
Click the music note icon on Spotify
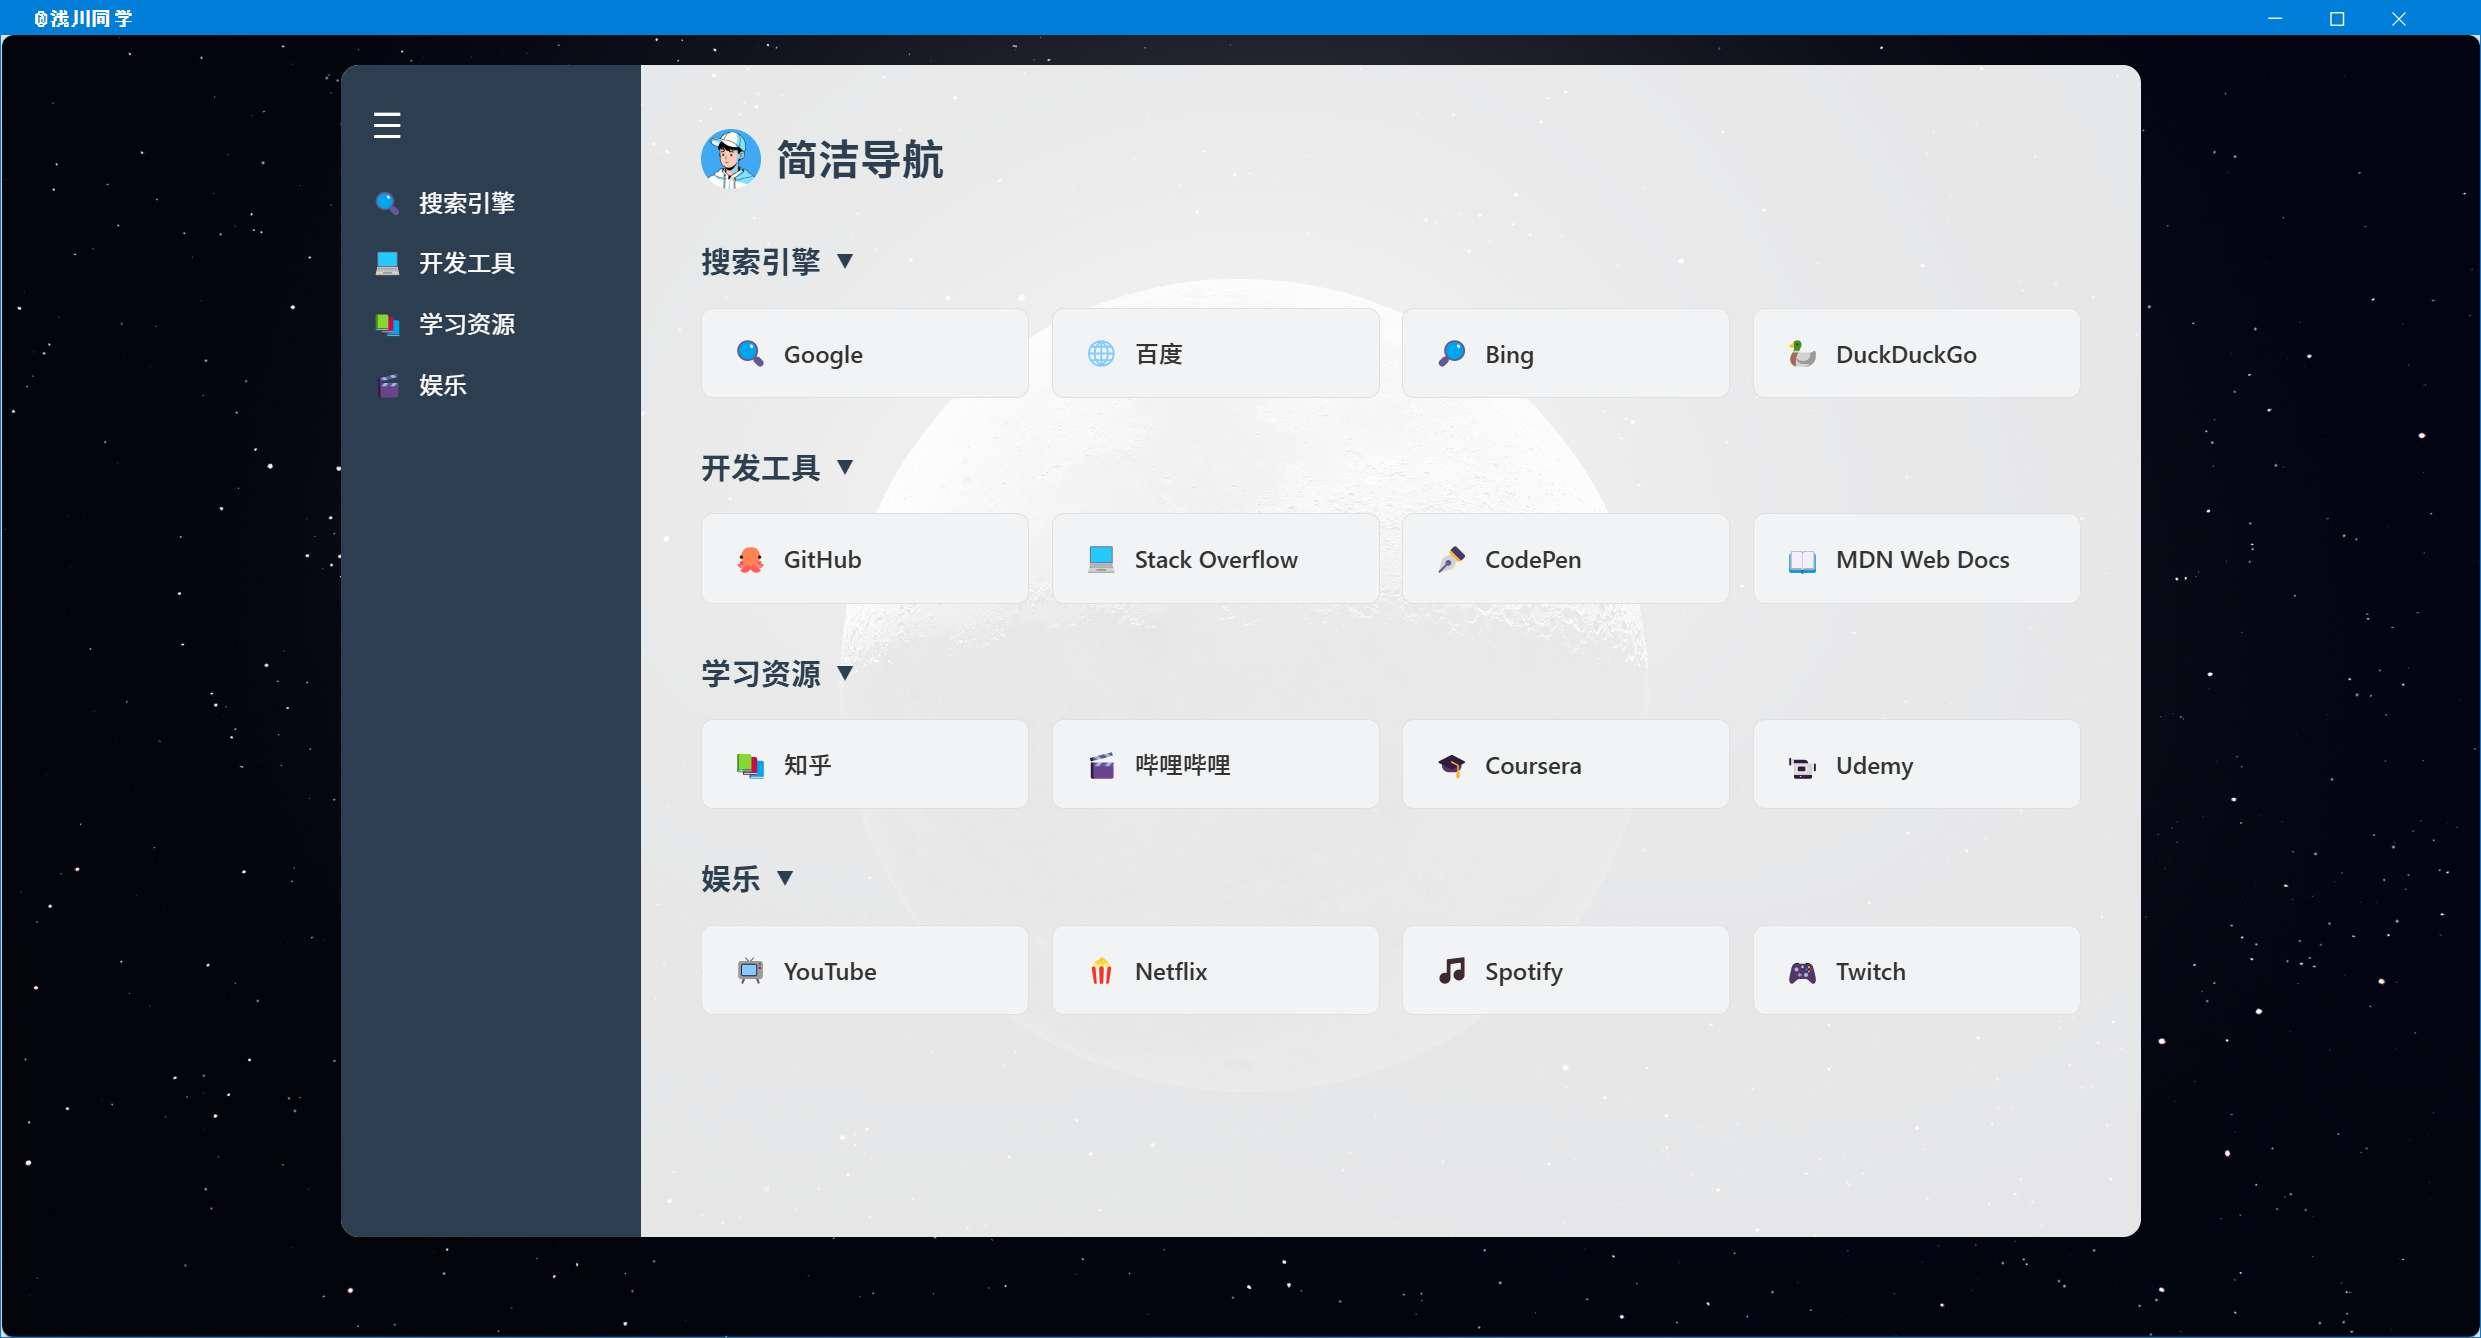[1452, 971]
